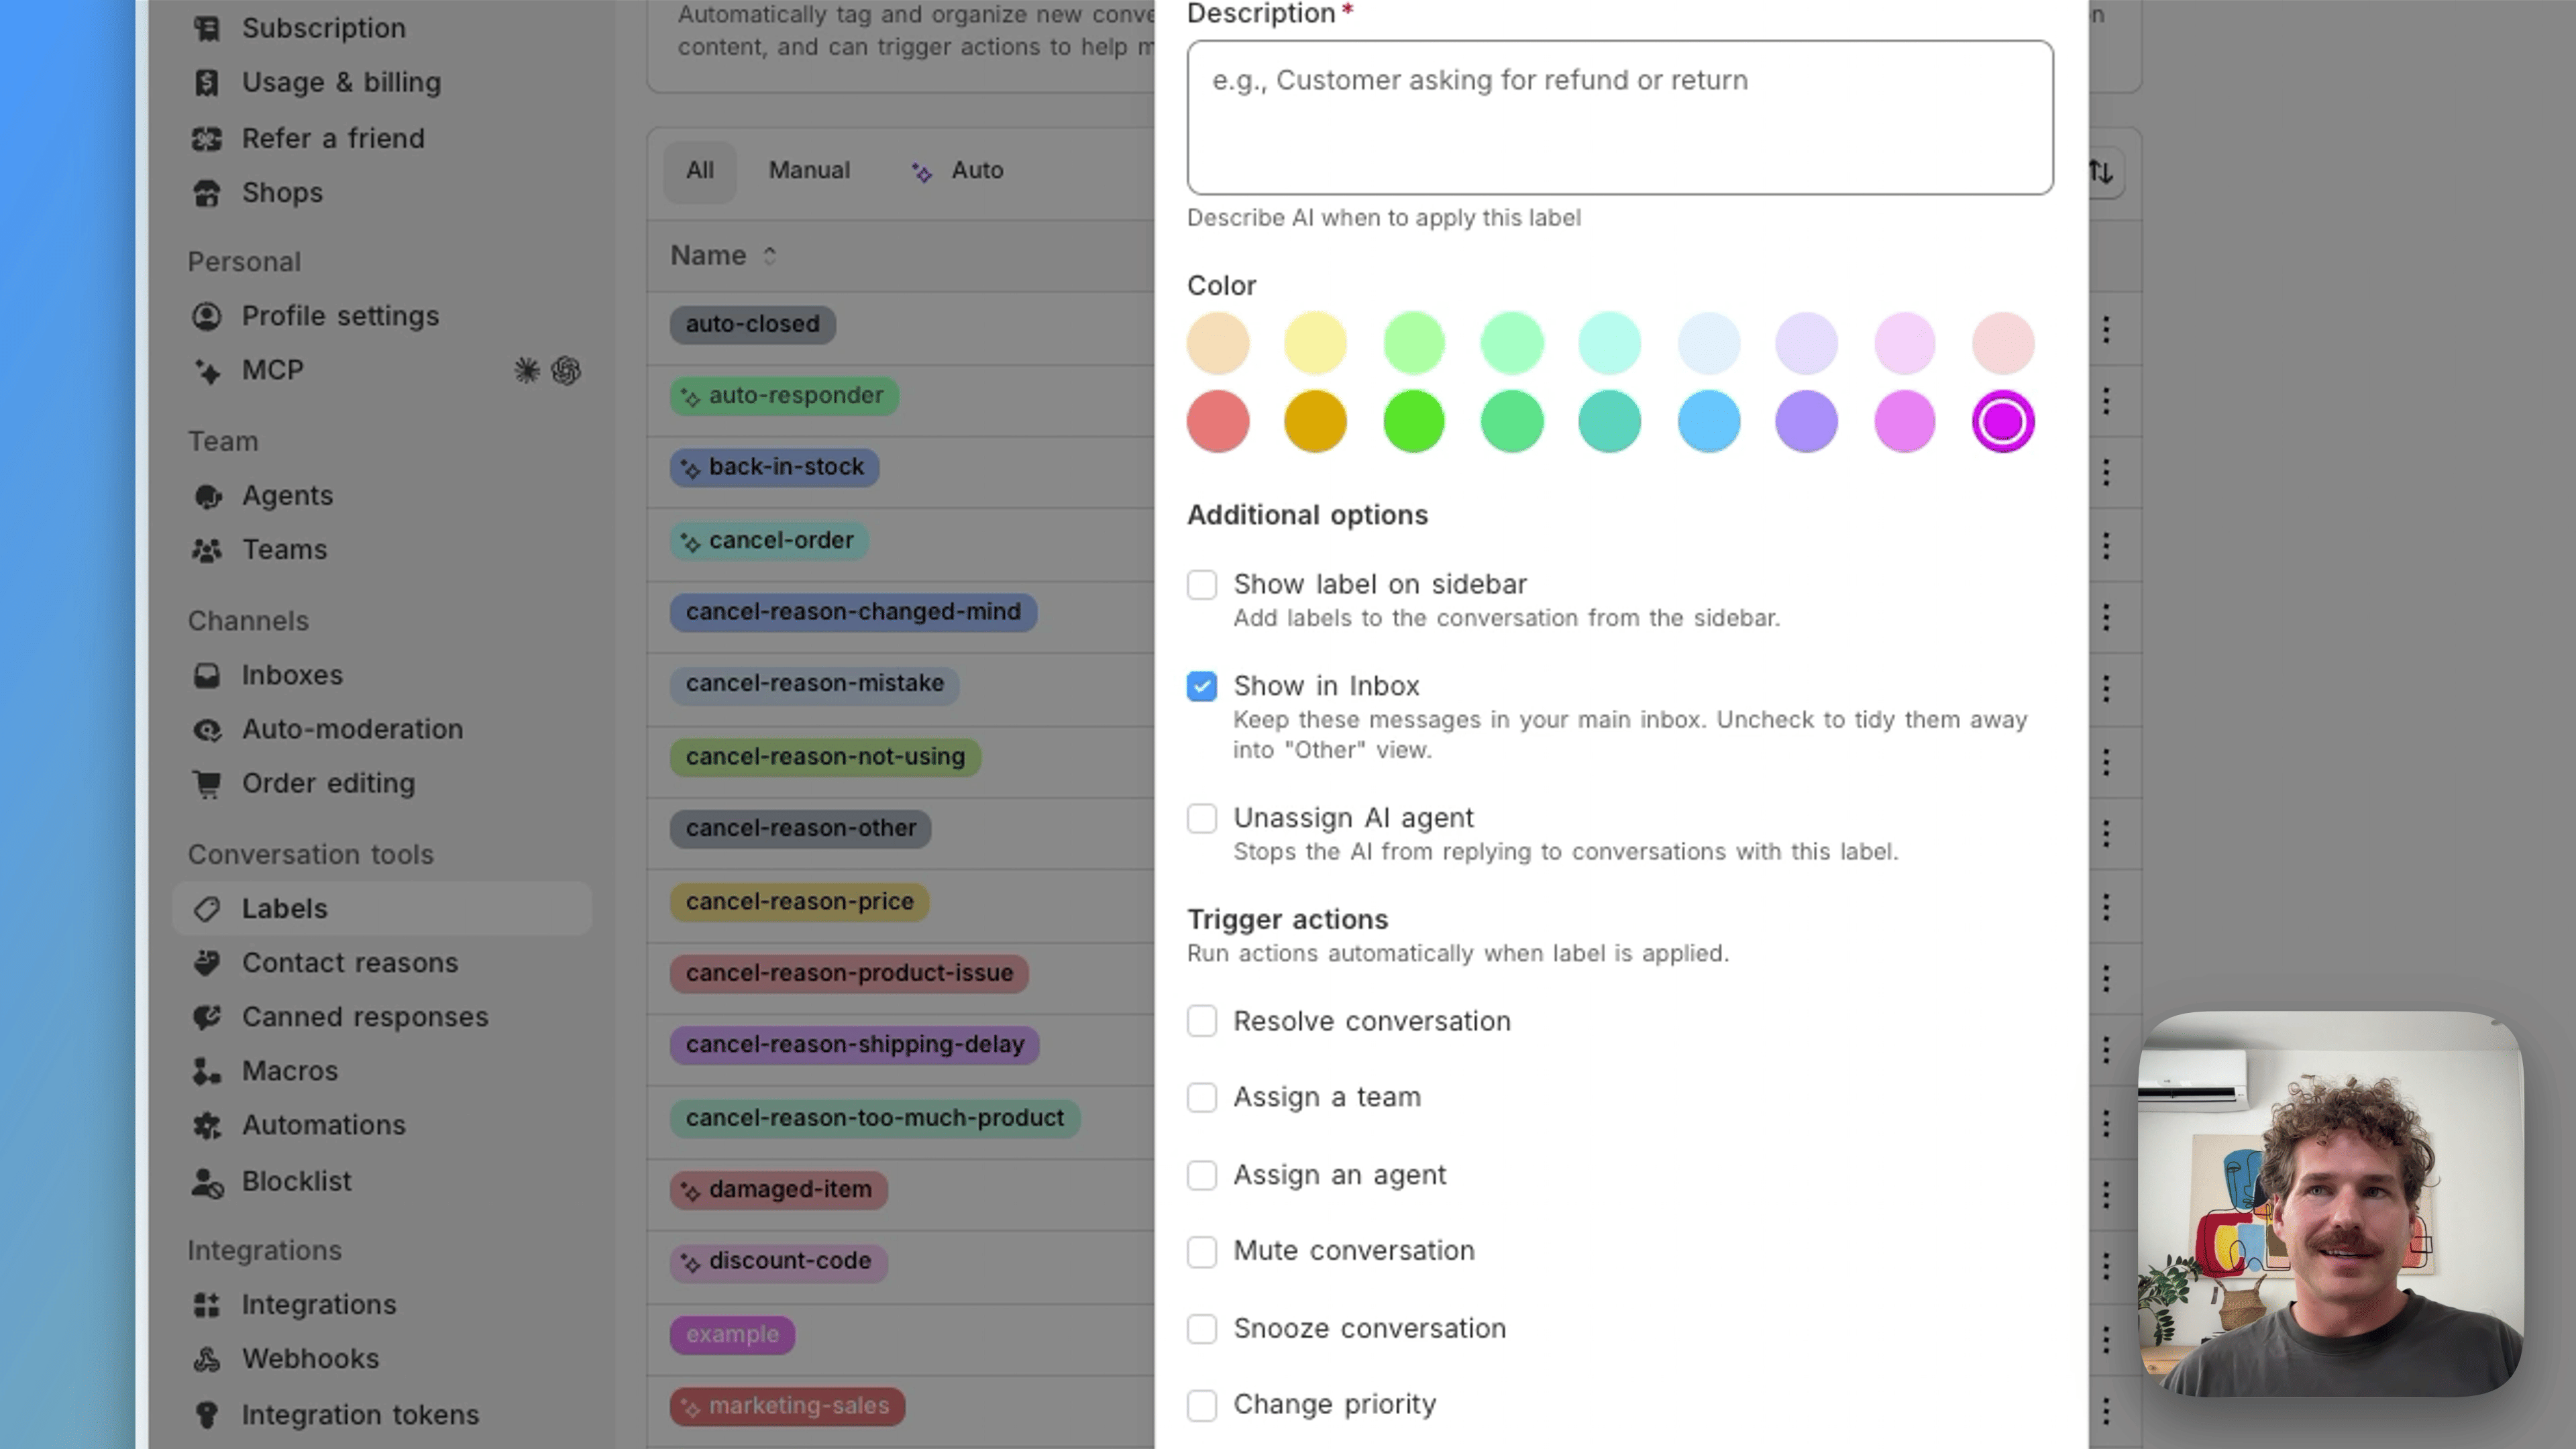Pick the bright green color swatch

(x=1414, y=422)
